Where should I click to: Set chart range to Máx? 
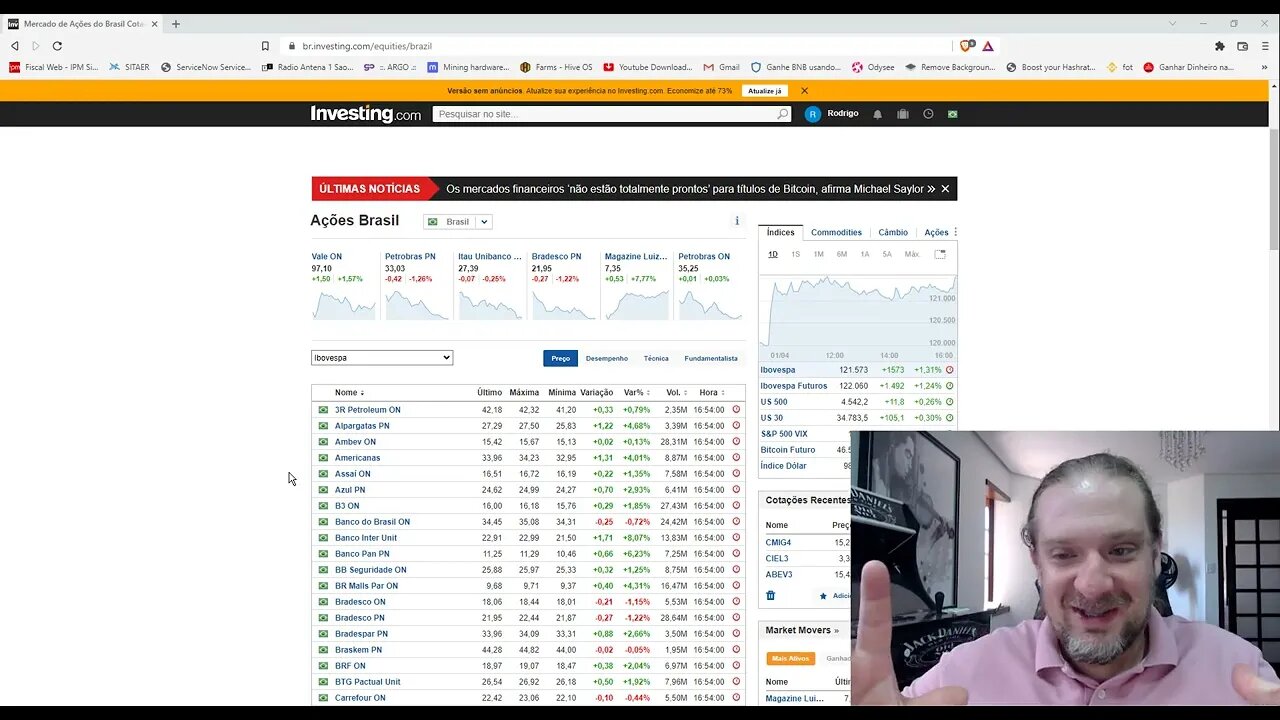[x=912, y=254]
